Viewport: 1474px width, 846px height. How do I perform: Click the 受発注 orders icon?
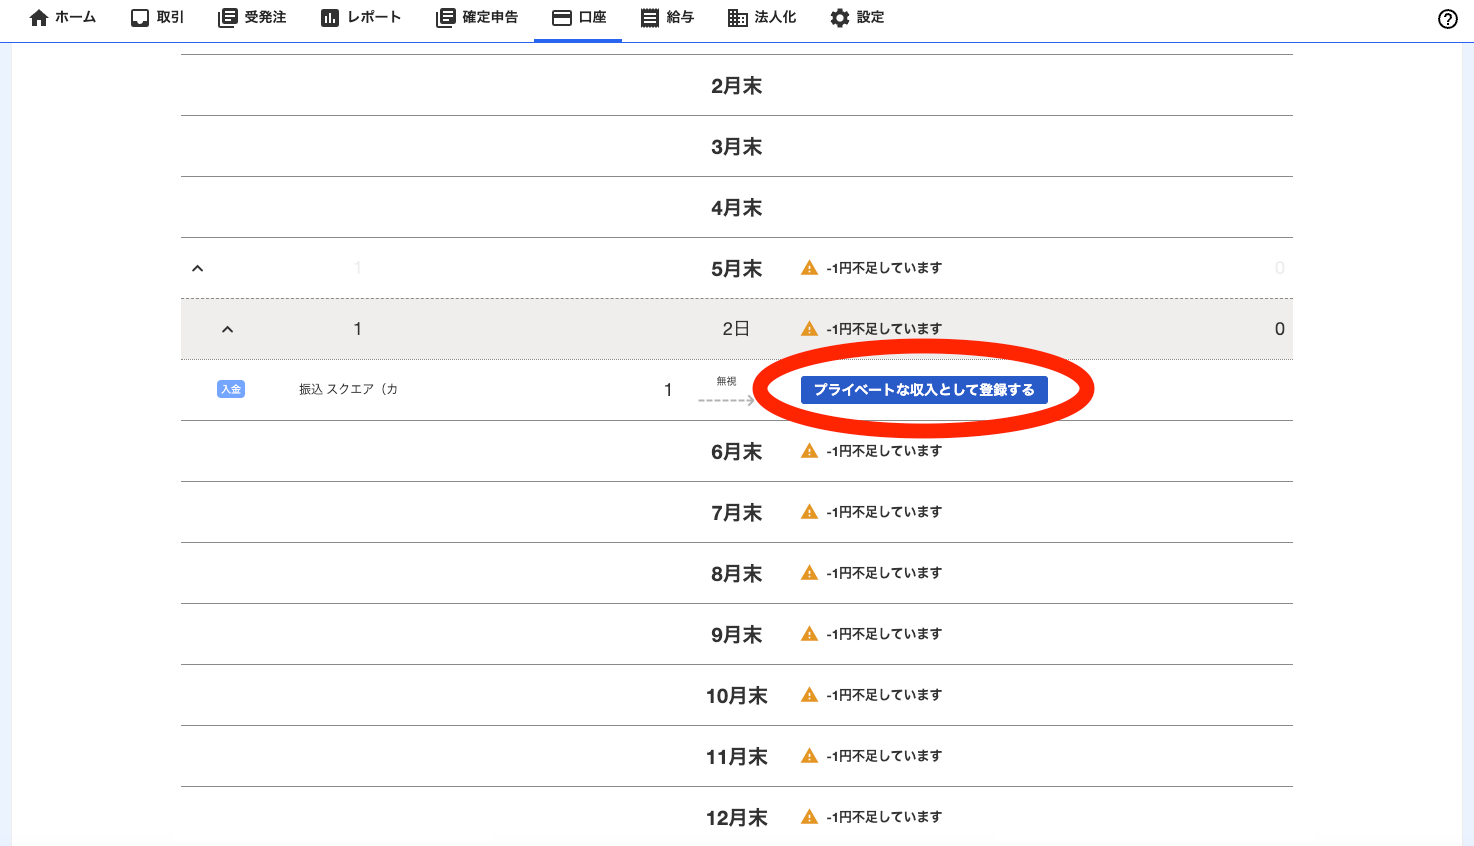click(228, 18)
